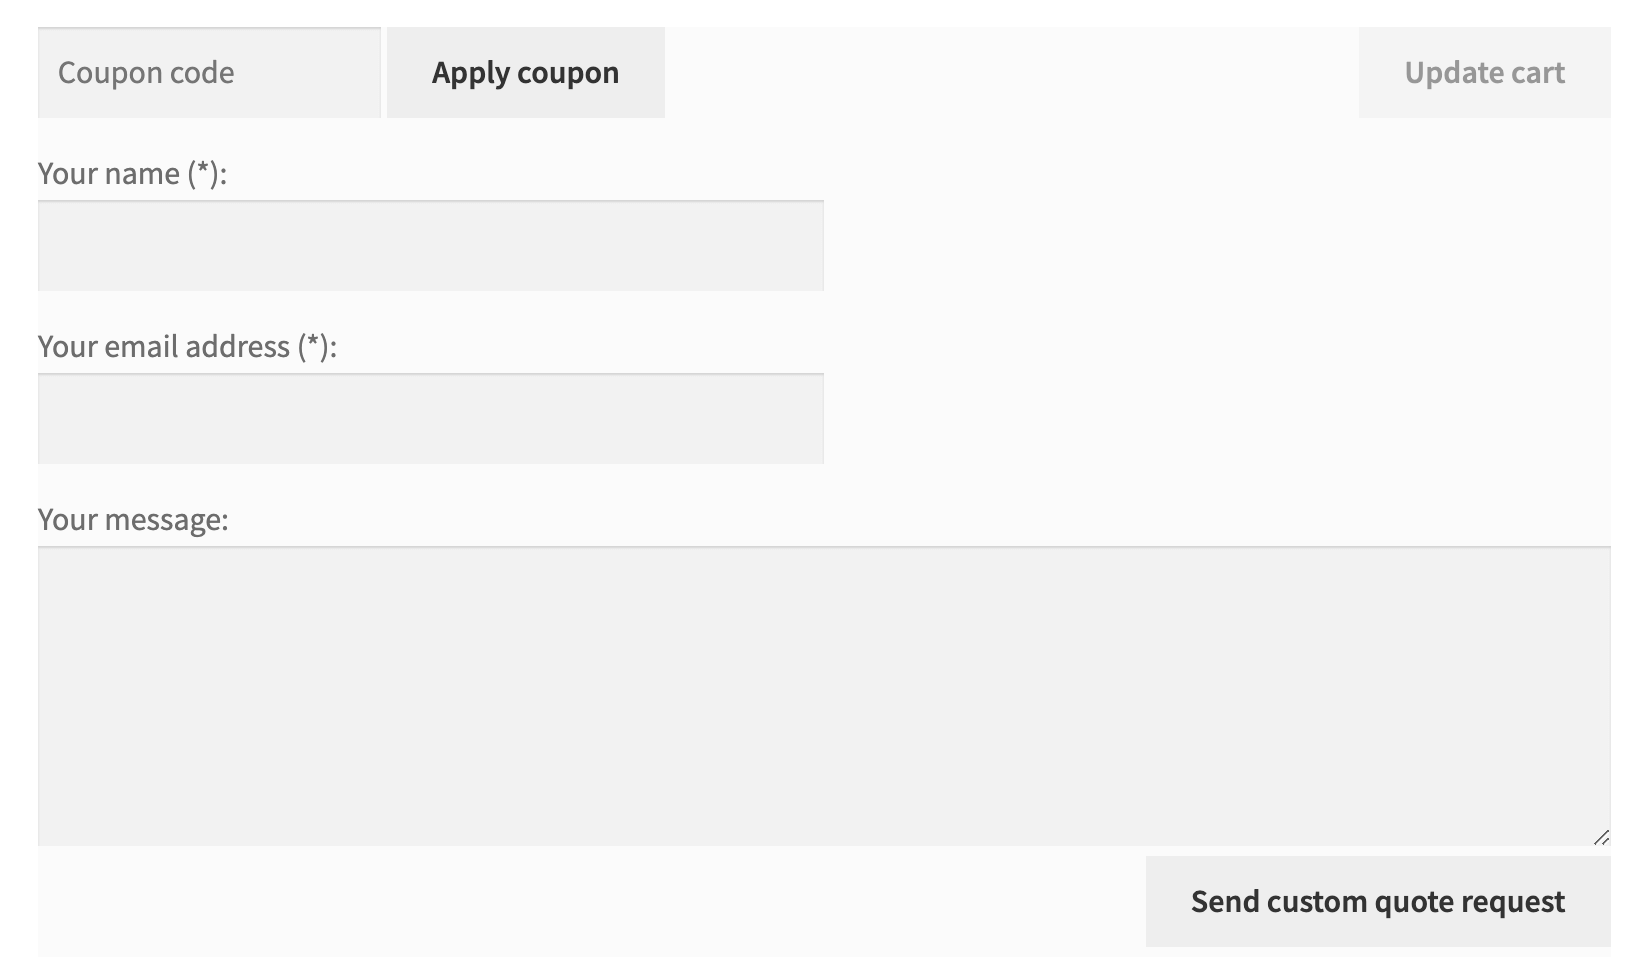This screenshot has height=976, width=1636.
Task: Activate the large message box
Action: pos(824,696)
